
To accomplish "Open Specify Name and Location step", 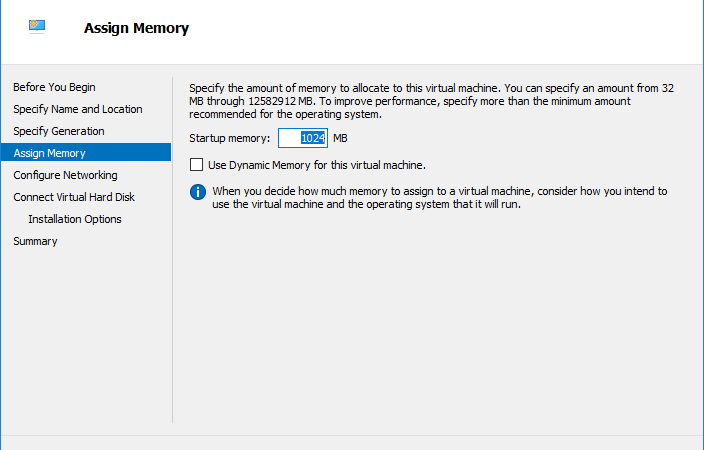I will pyautogui.click(x=78, y=109).
